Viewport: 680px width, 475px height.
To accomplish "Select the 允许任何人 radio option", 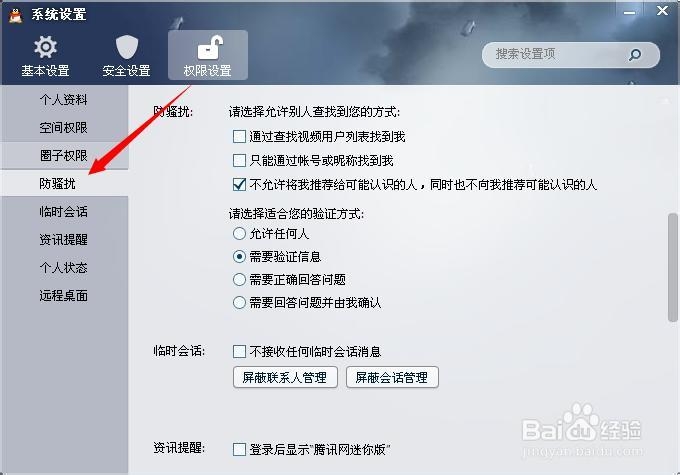I will point(239,234).
